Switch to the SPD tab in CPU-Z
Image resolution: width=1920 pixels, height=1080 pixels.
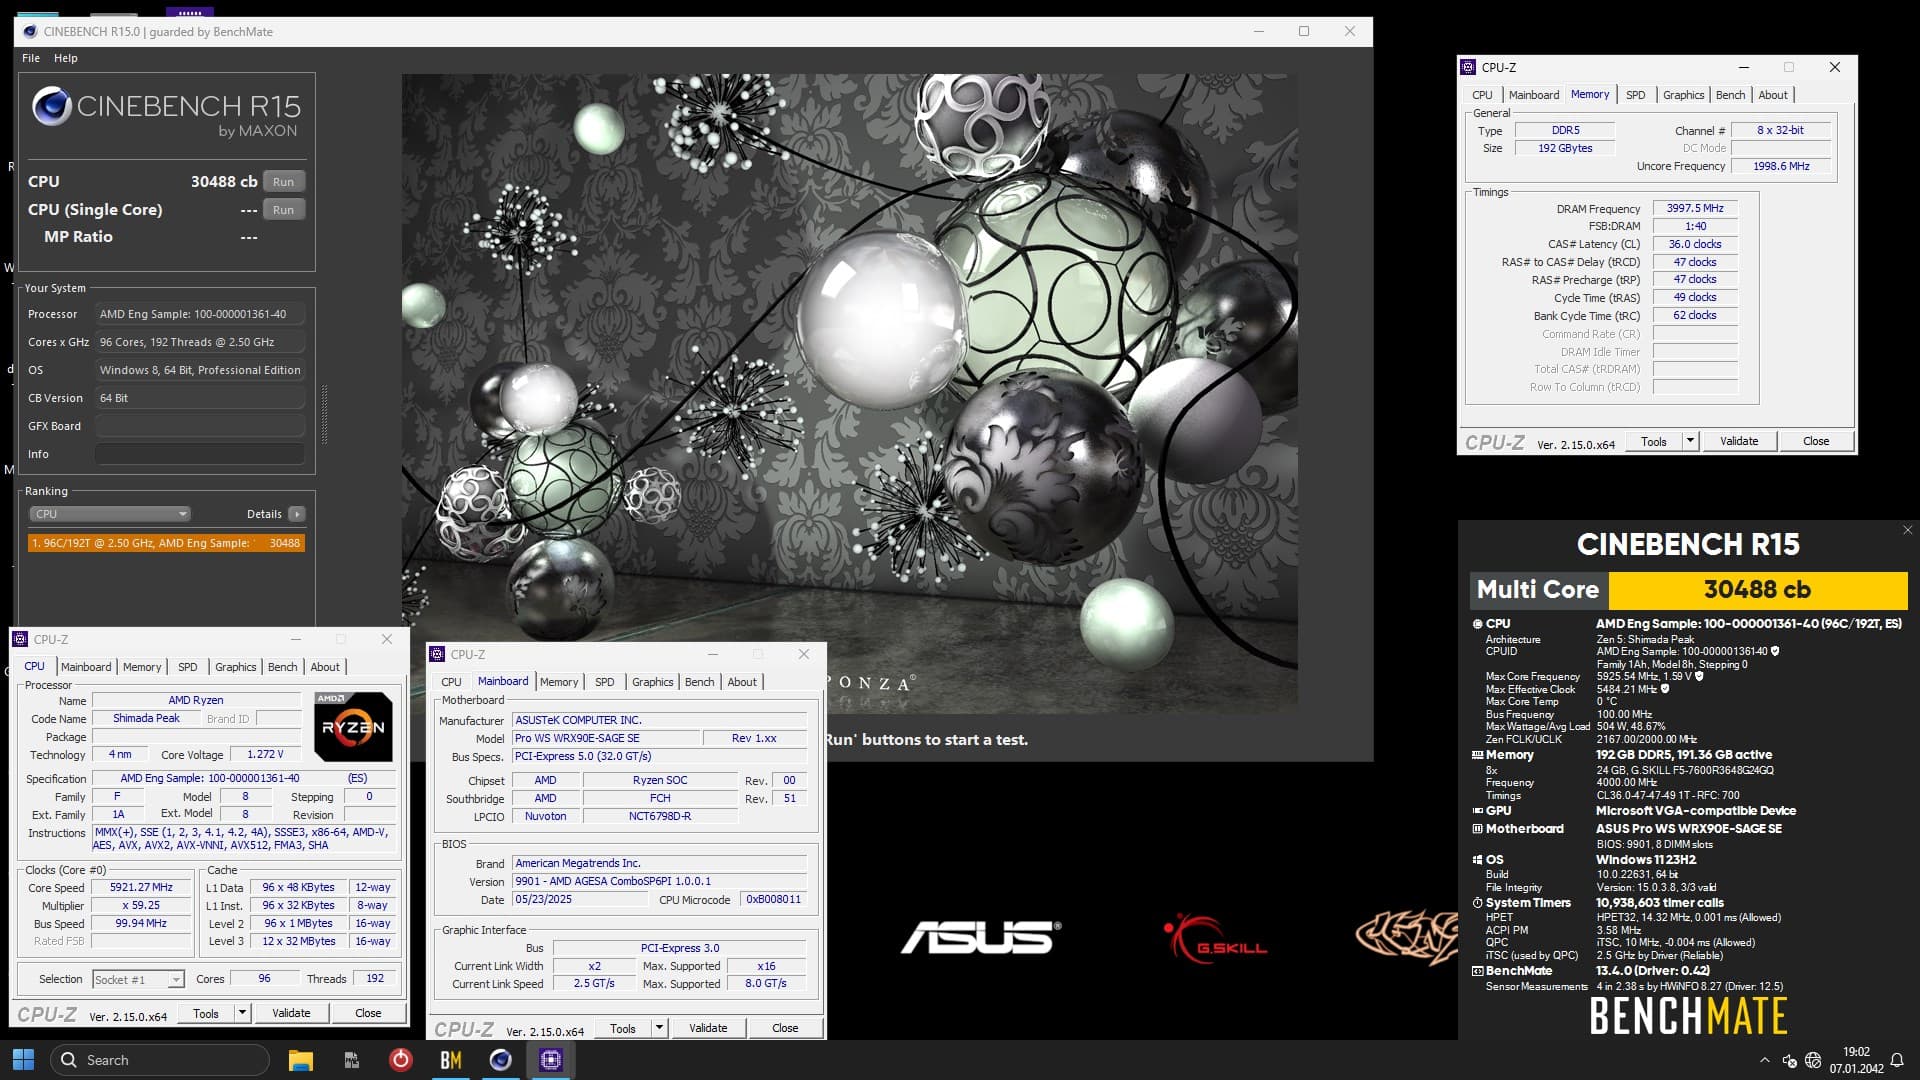click(187, 667)
